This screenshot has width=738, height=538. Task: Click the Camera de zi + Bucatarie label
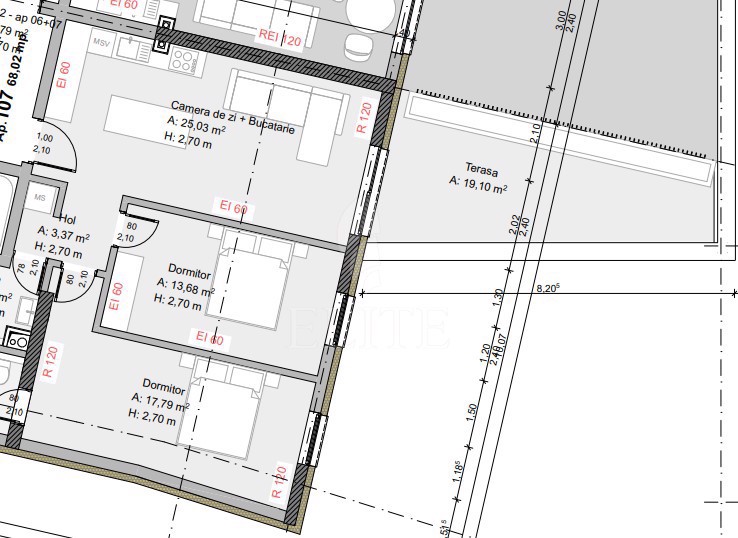pyautogui.click(x=232, y=106)
